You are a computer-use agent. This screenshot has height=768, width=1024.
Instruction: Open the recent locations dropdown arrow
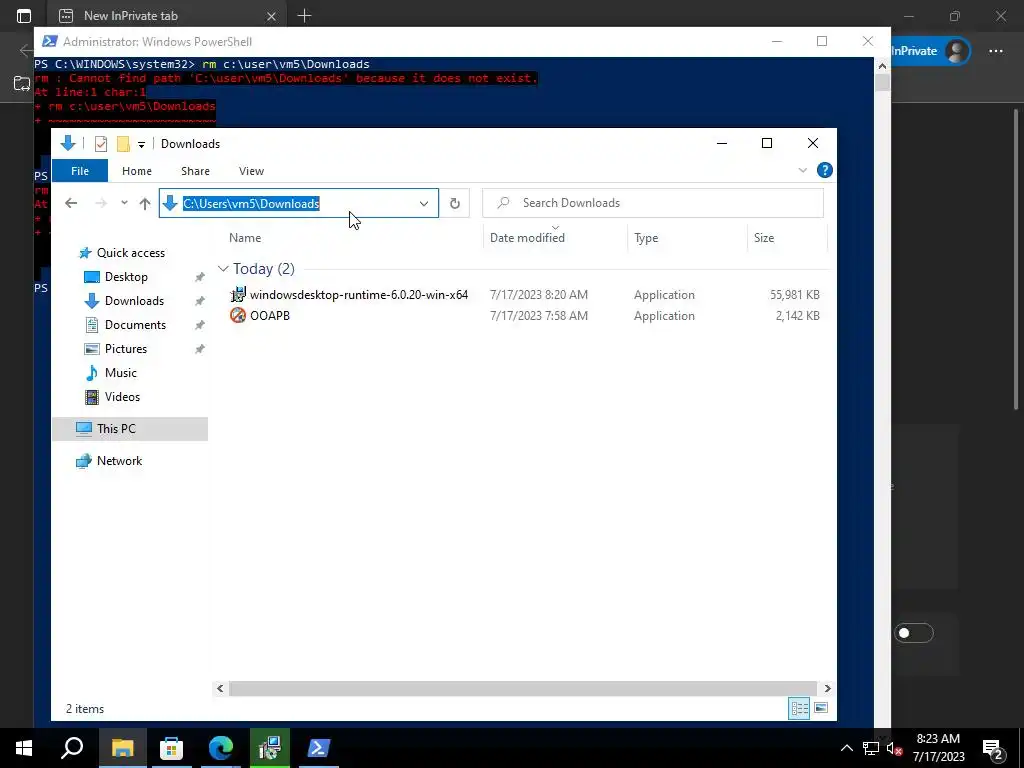click(x=124, y=203)
